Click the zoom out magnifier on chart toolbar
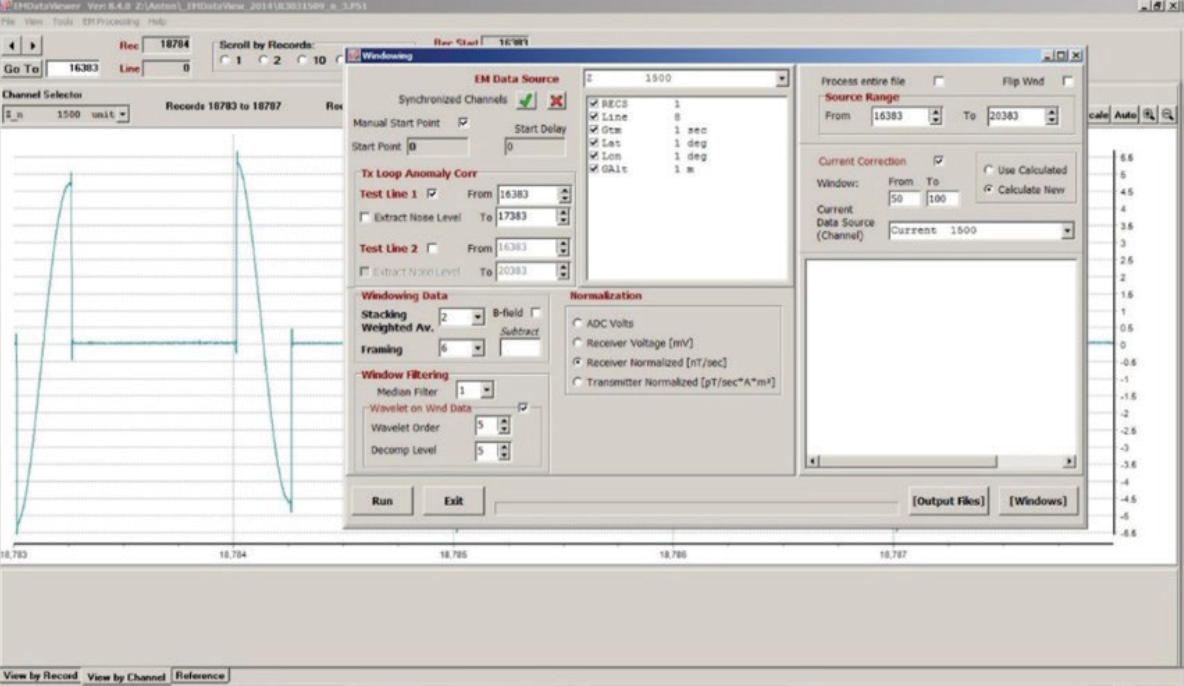This screenshot has width=1184, height=686. pyautogui.click(x=1167, y=114)
